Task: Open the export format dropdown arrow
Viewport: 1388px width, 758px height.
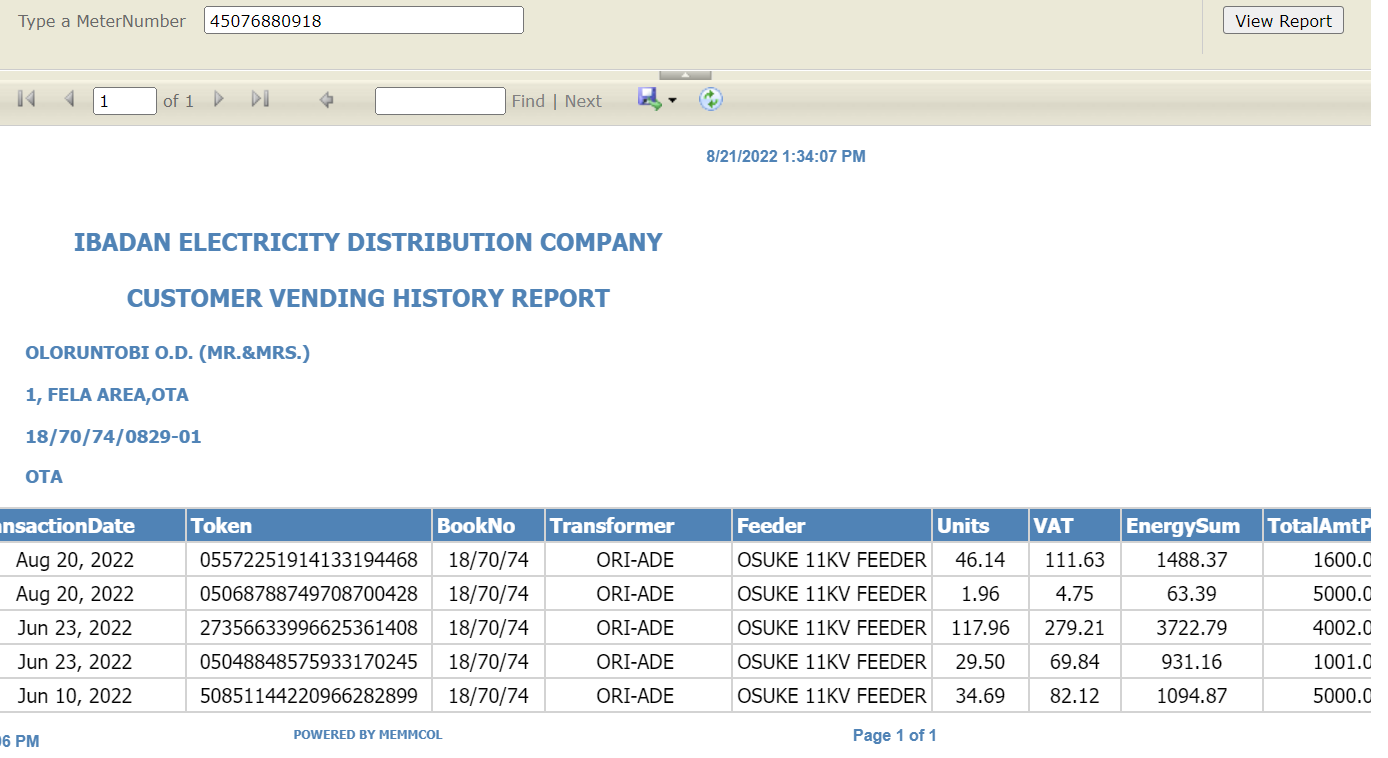Action: pos(673,100)
